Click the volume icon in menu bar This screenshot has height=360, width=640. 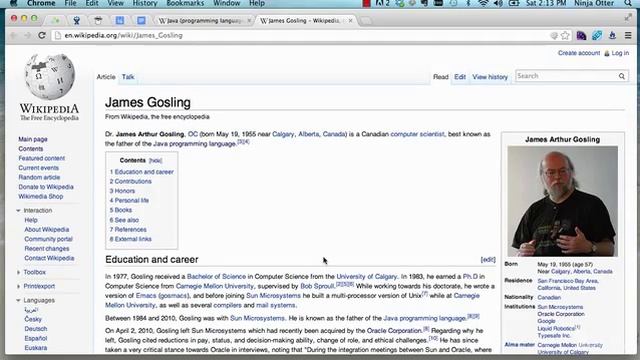coord(498,3)
